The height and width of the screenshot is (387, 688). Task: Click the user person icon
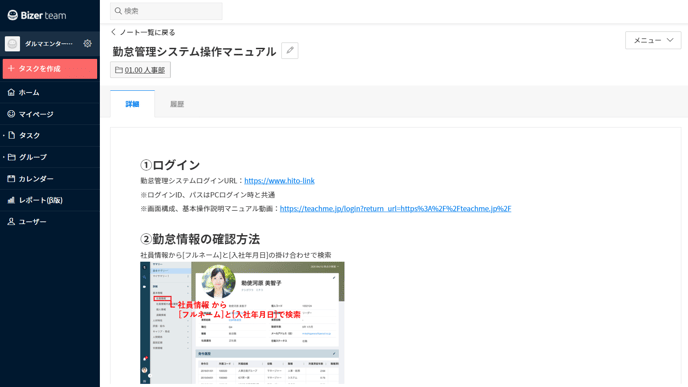pyautogui.click(x=11, y=222)
